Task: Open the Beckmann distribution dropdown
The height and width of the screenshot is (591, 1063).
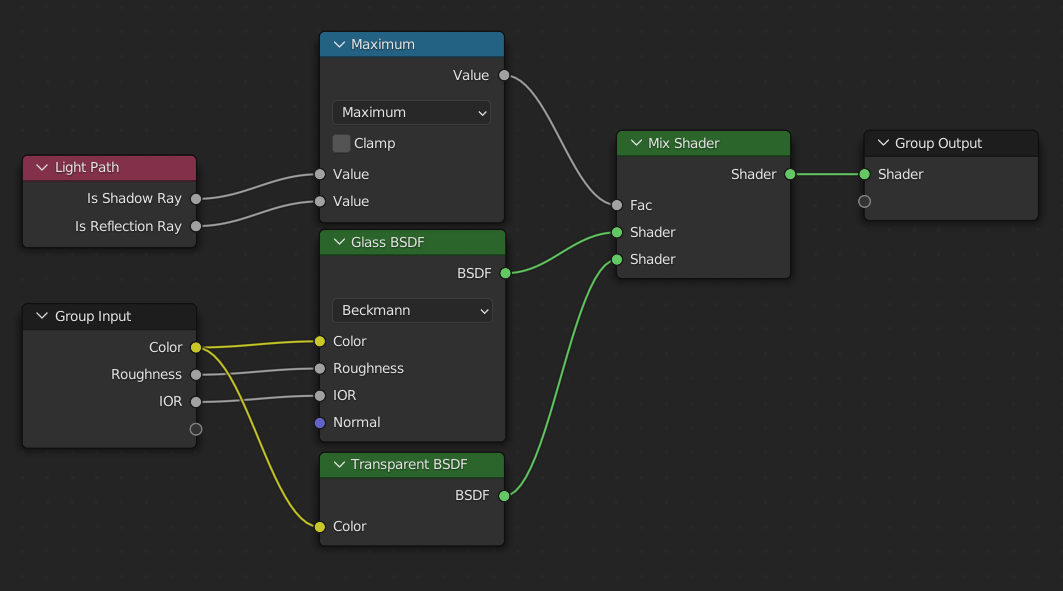Action: pyautogui.click(x=411, y=310)
